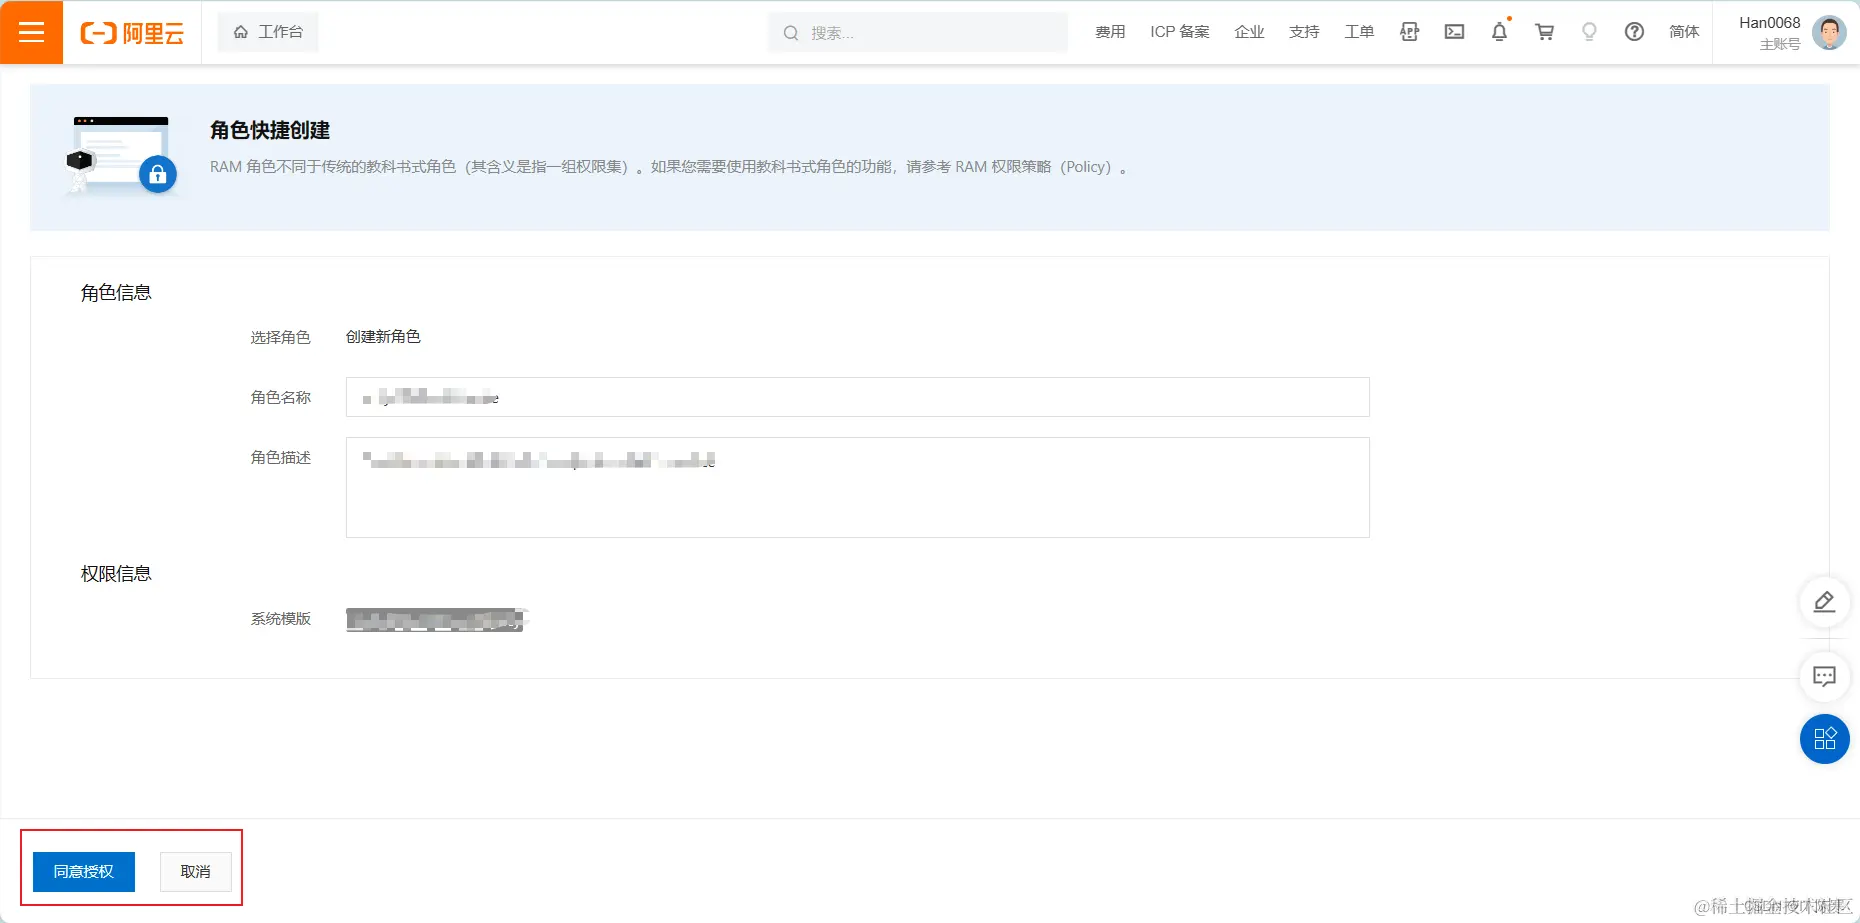Click the Alibaba Cloud logo
The image size is (1860, 923).
tap(132, 33)
